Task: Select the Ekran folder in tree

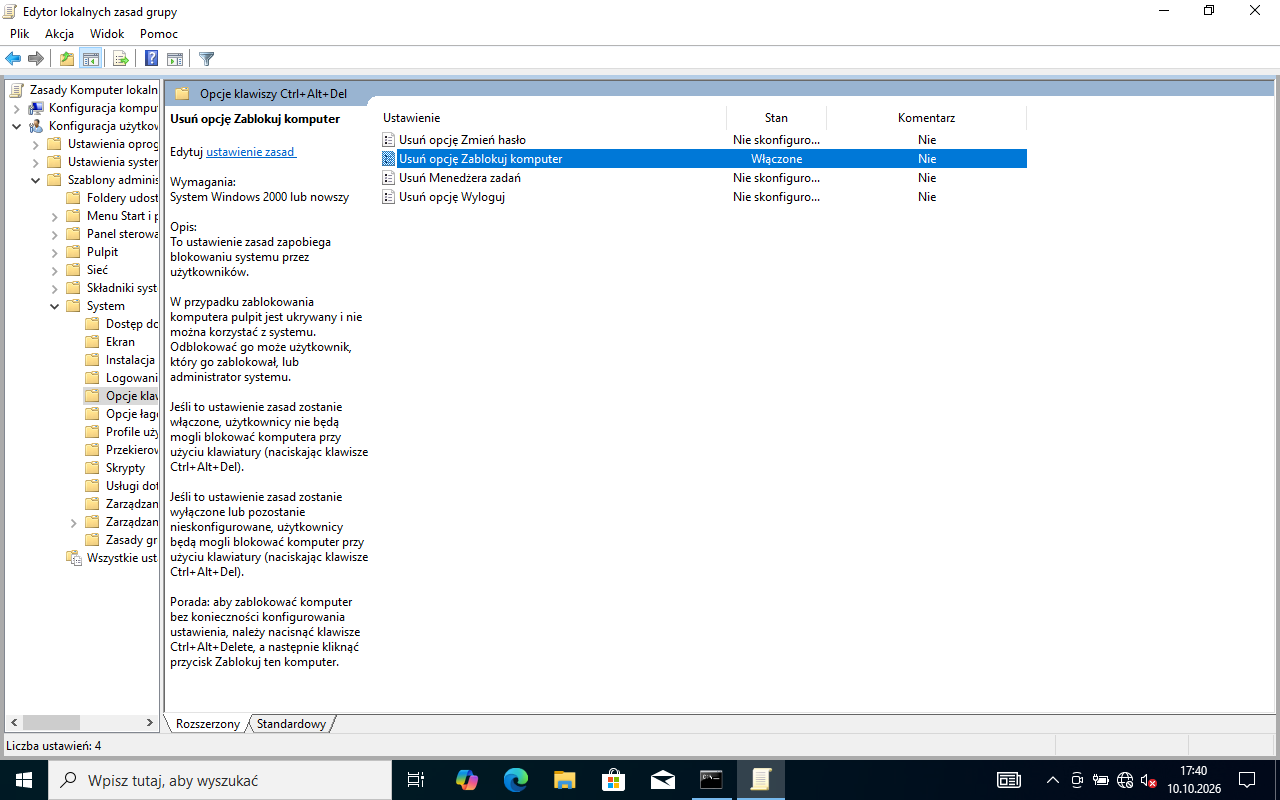Action: coord(120,342)
